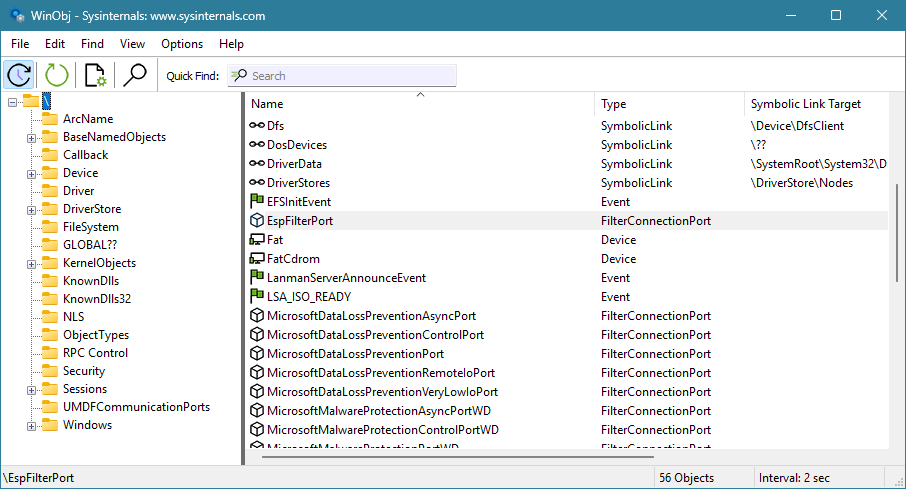Click the EspFilterPort cube icon
906x489 pixels.
(x=257, y=220)
